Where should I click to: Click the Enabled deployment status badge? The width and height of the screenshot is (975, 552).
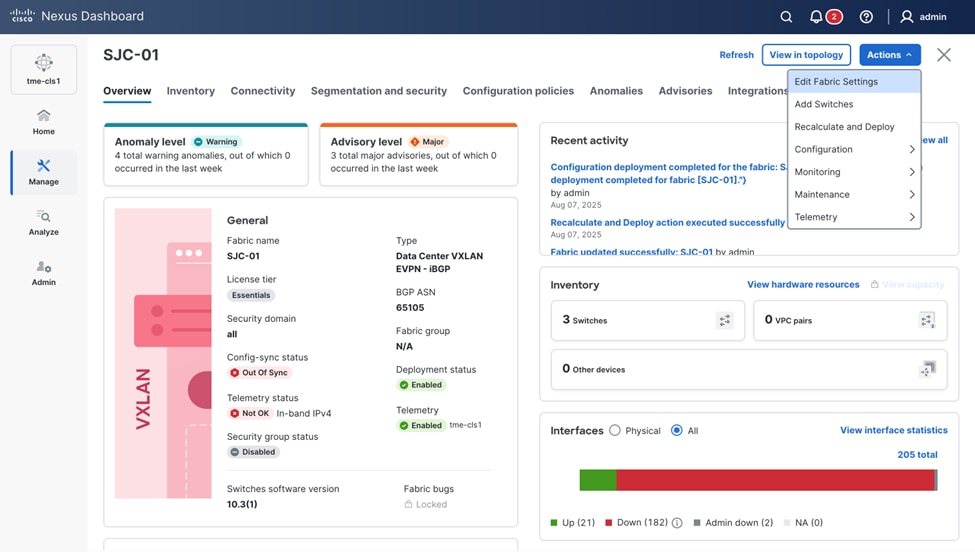pyautogui.click(x=421, y=385)
